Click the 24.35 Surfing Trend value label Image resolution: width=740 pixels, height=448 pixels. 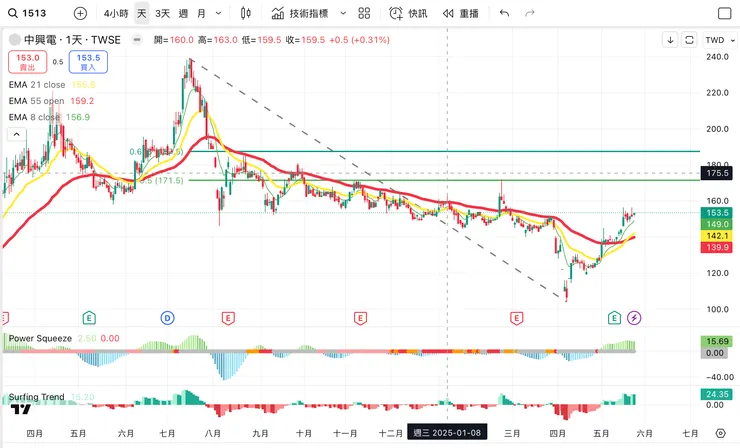(717, 394)
